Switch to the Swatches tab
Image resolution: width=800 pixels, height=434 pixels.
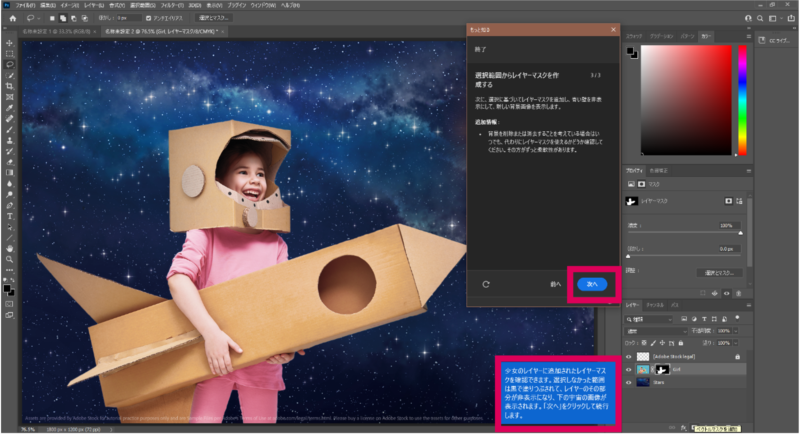635,35
